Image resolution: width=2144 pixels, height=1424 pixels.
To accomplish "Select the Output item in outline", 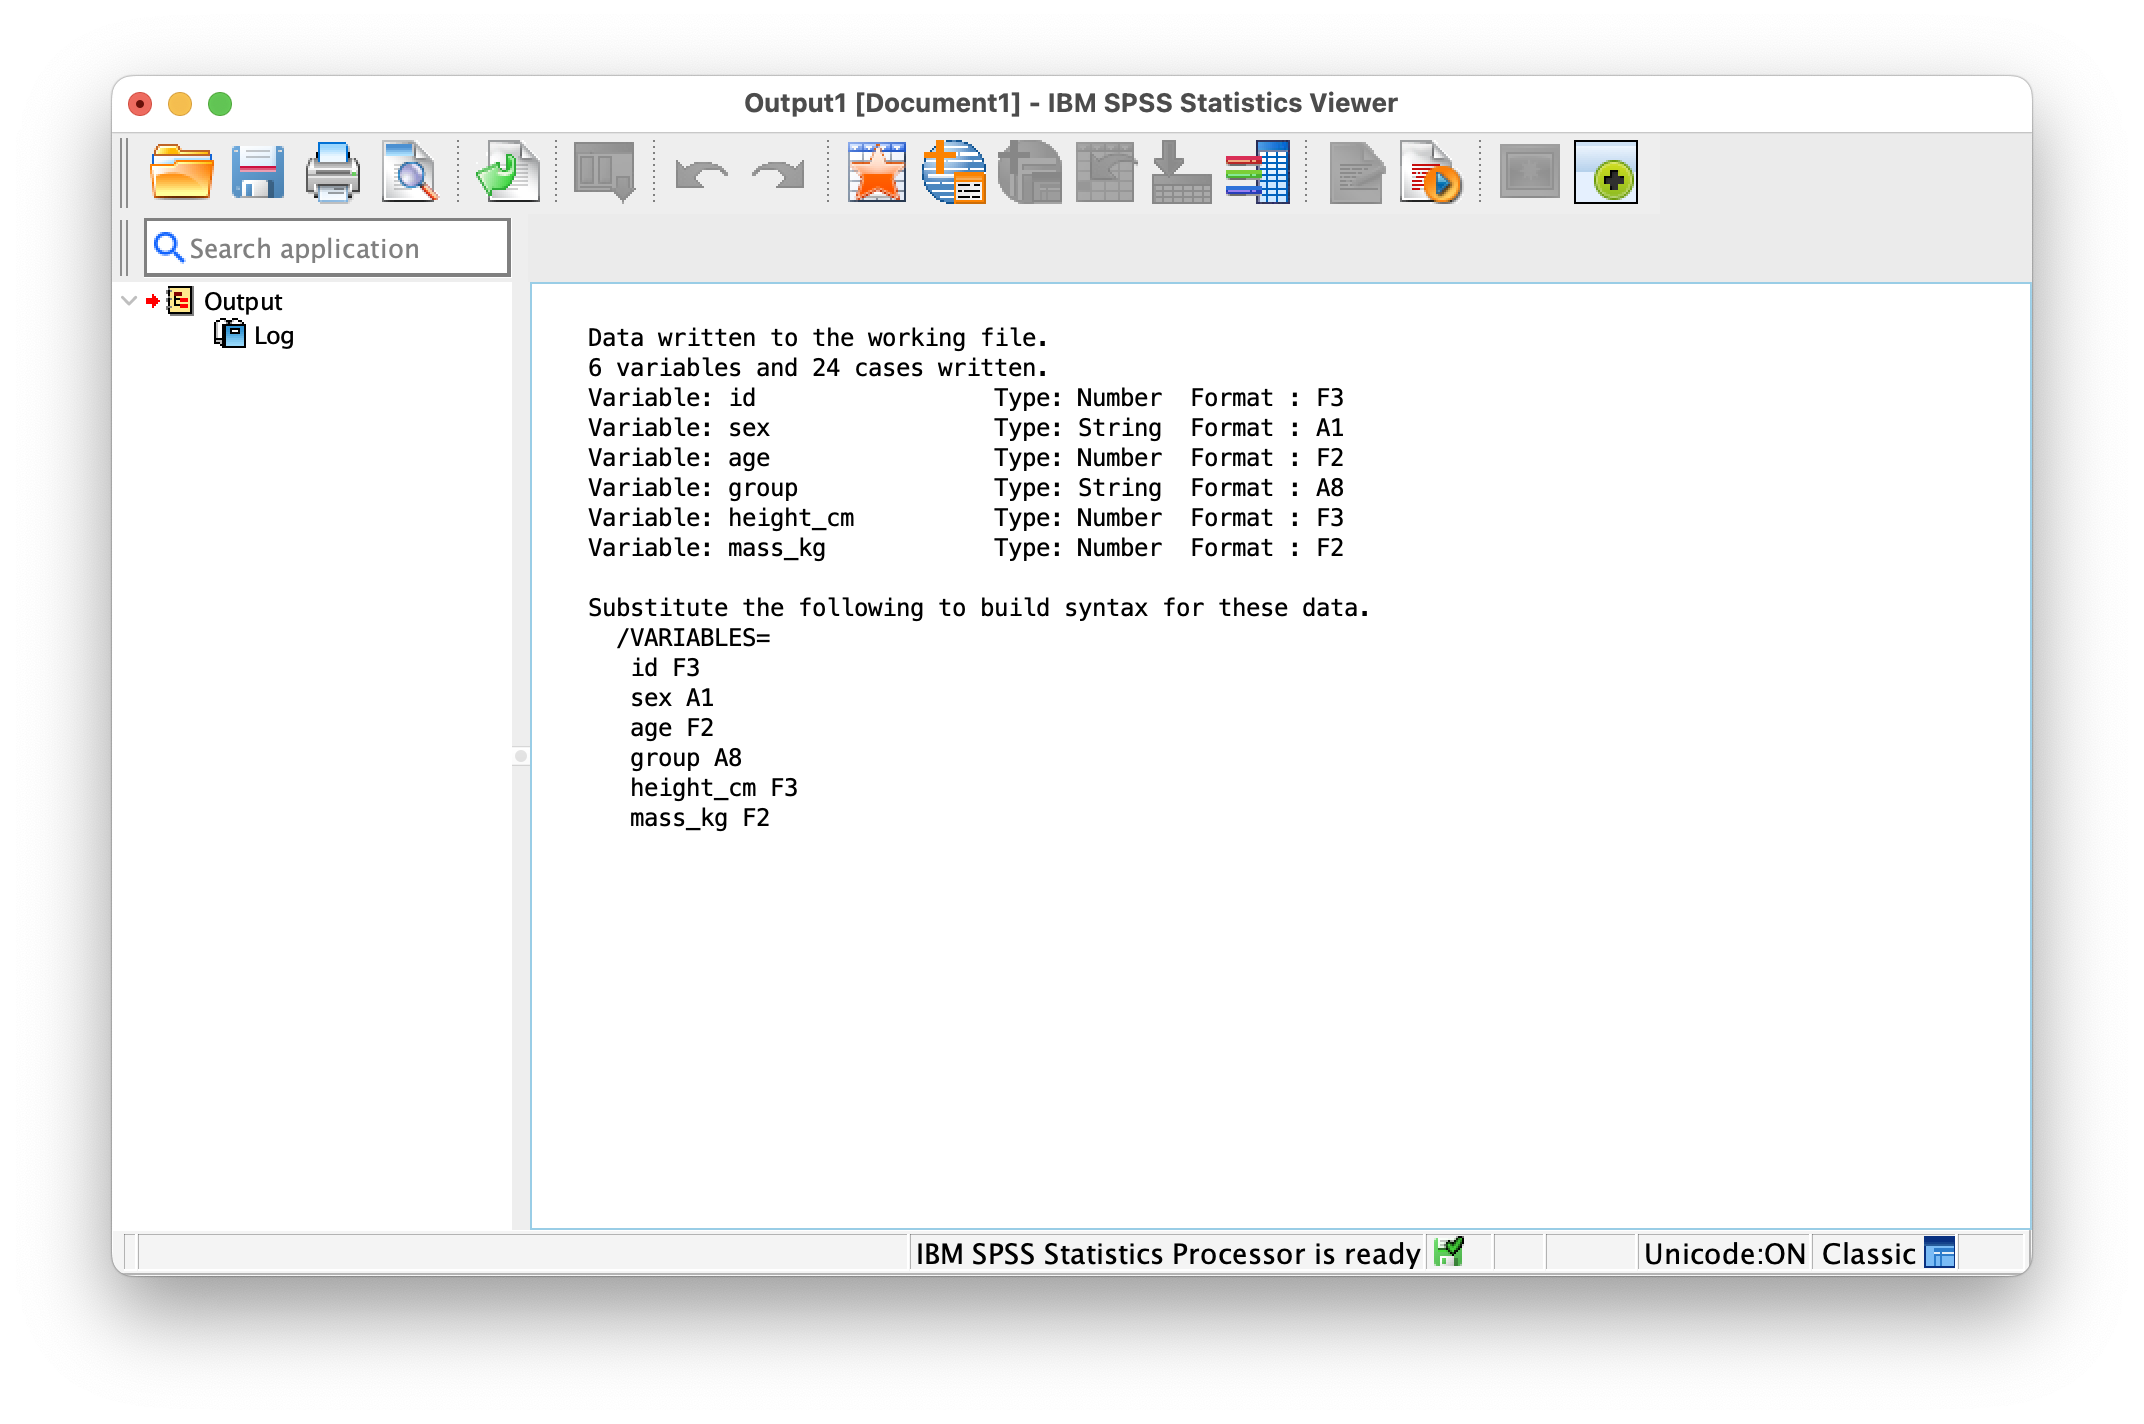I will [243, 301].
